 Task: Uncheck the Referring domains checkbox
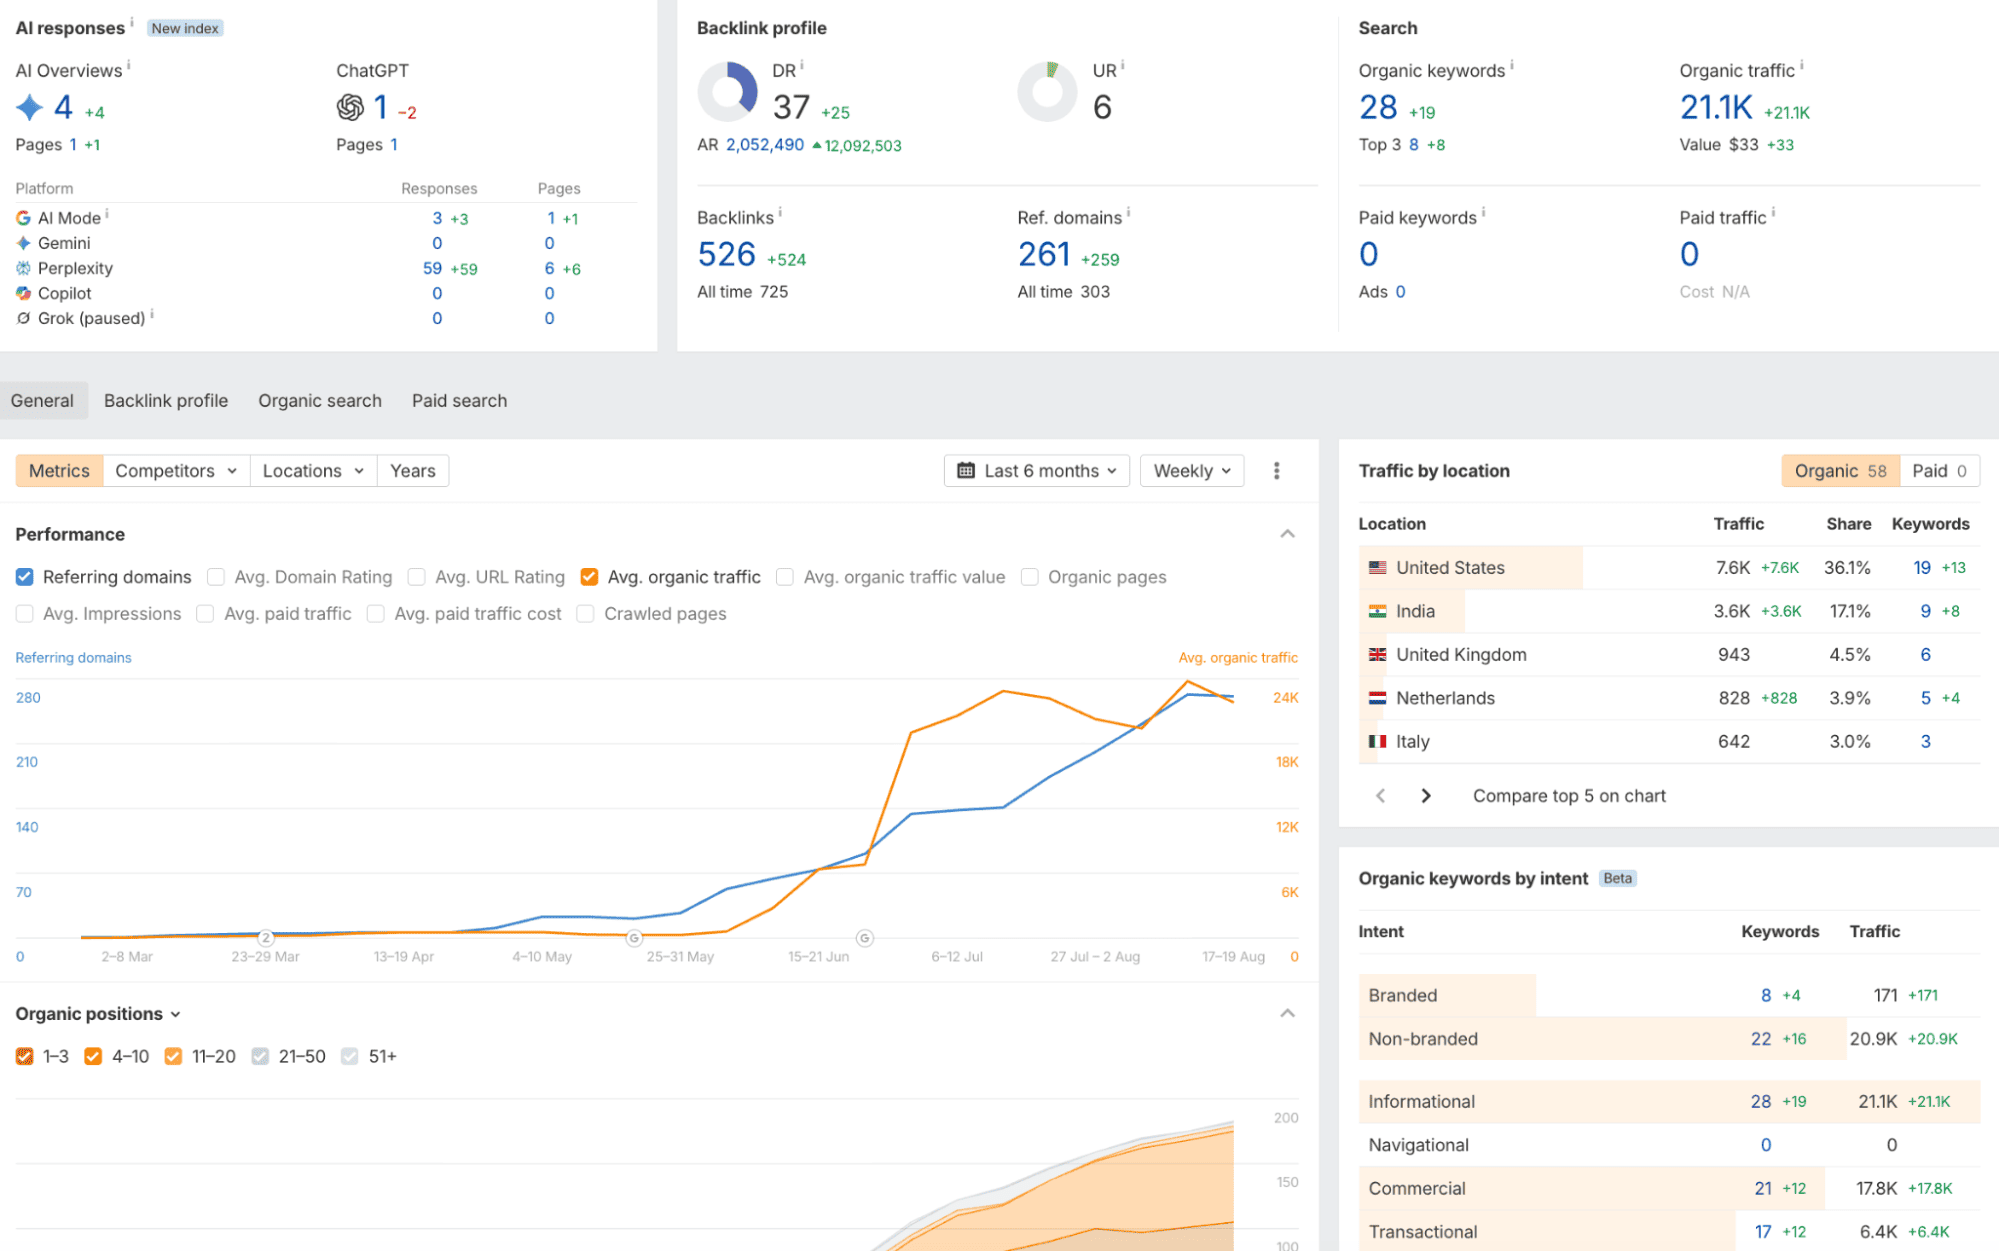point(25,577)
